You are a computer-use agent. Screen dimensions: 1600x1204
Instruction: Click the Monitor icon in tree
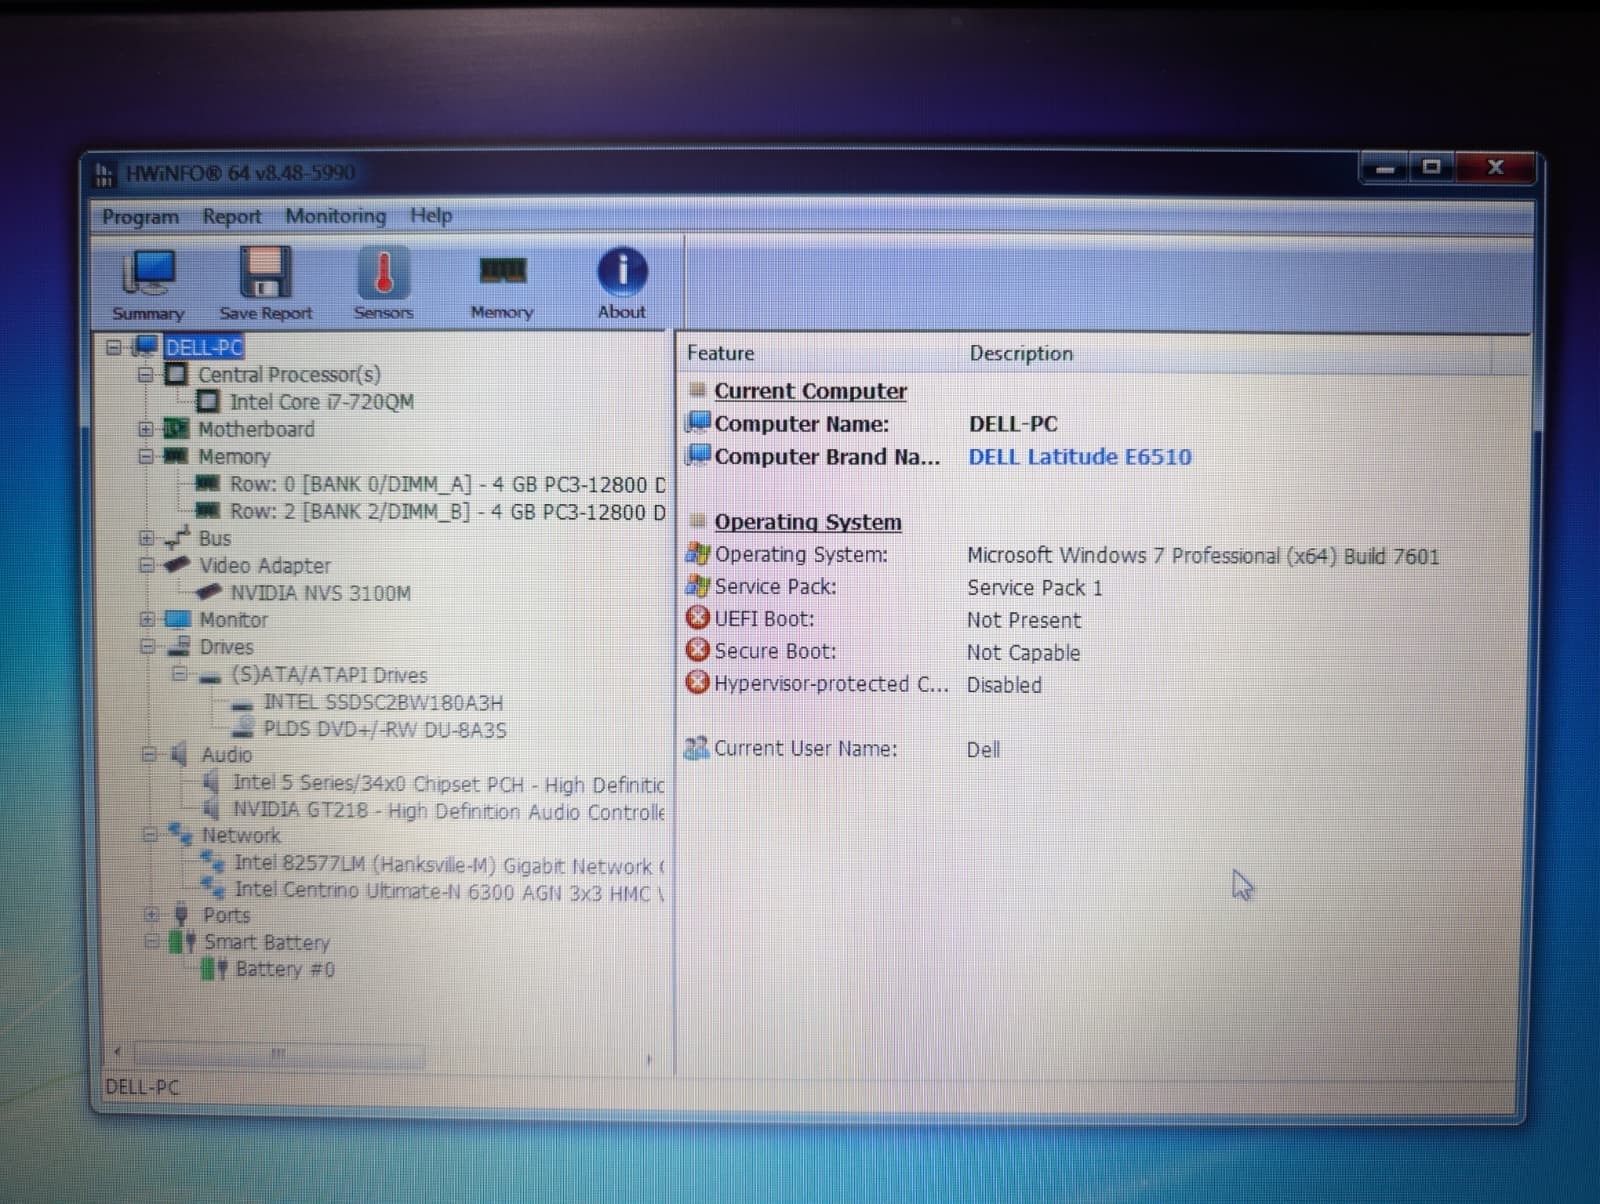pyautogui.click(x=177, y=619)
